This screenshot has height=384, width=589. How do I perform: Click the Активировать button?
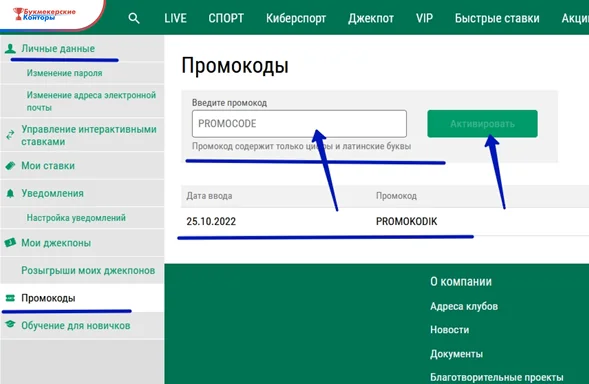[482, 124]
